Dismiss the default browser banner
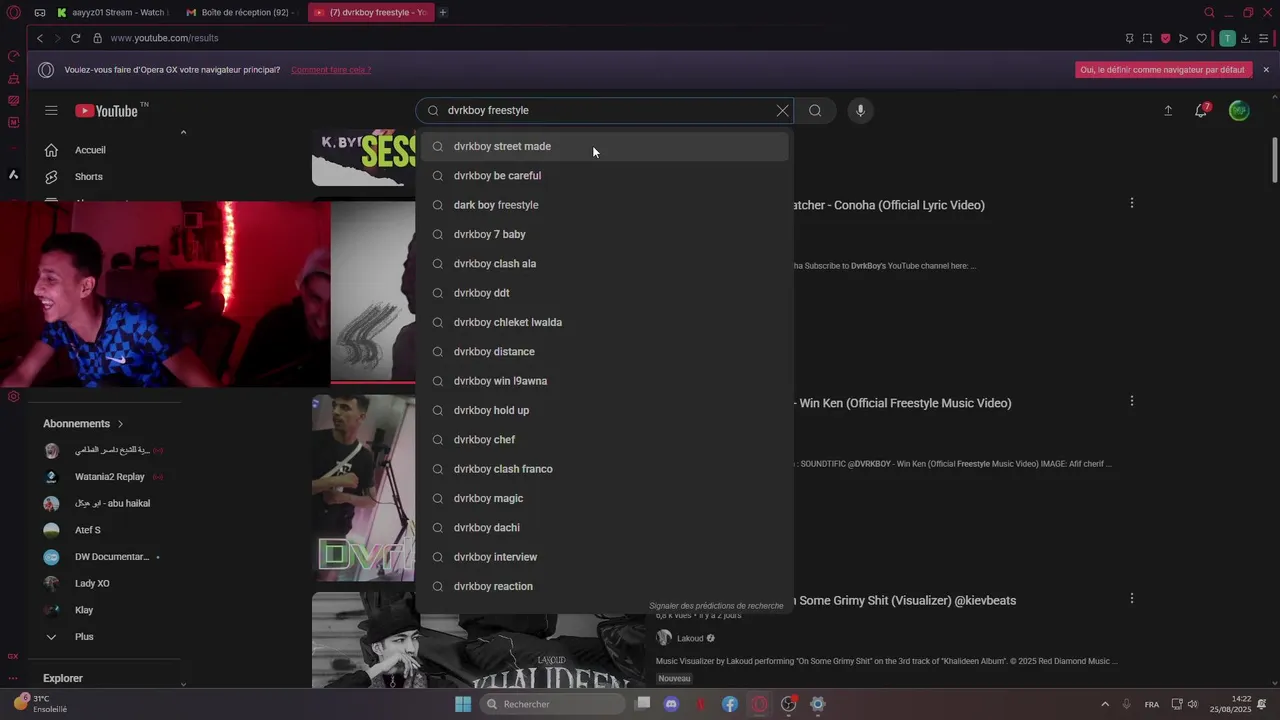This screenshot has height=720, width=1280. coord(1266,70)
